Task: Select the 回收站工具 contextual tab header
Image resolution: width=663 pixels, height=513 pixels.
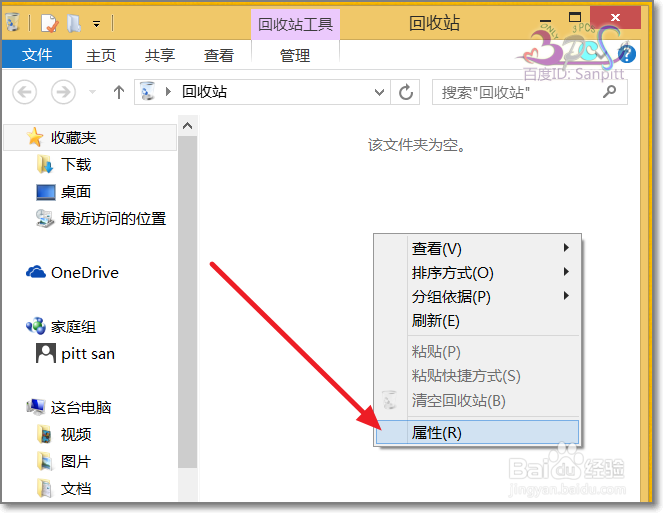Action: tap(295, 24)
